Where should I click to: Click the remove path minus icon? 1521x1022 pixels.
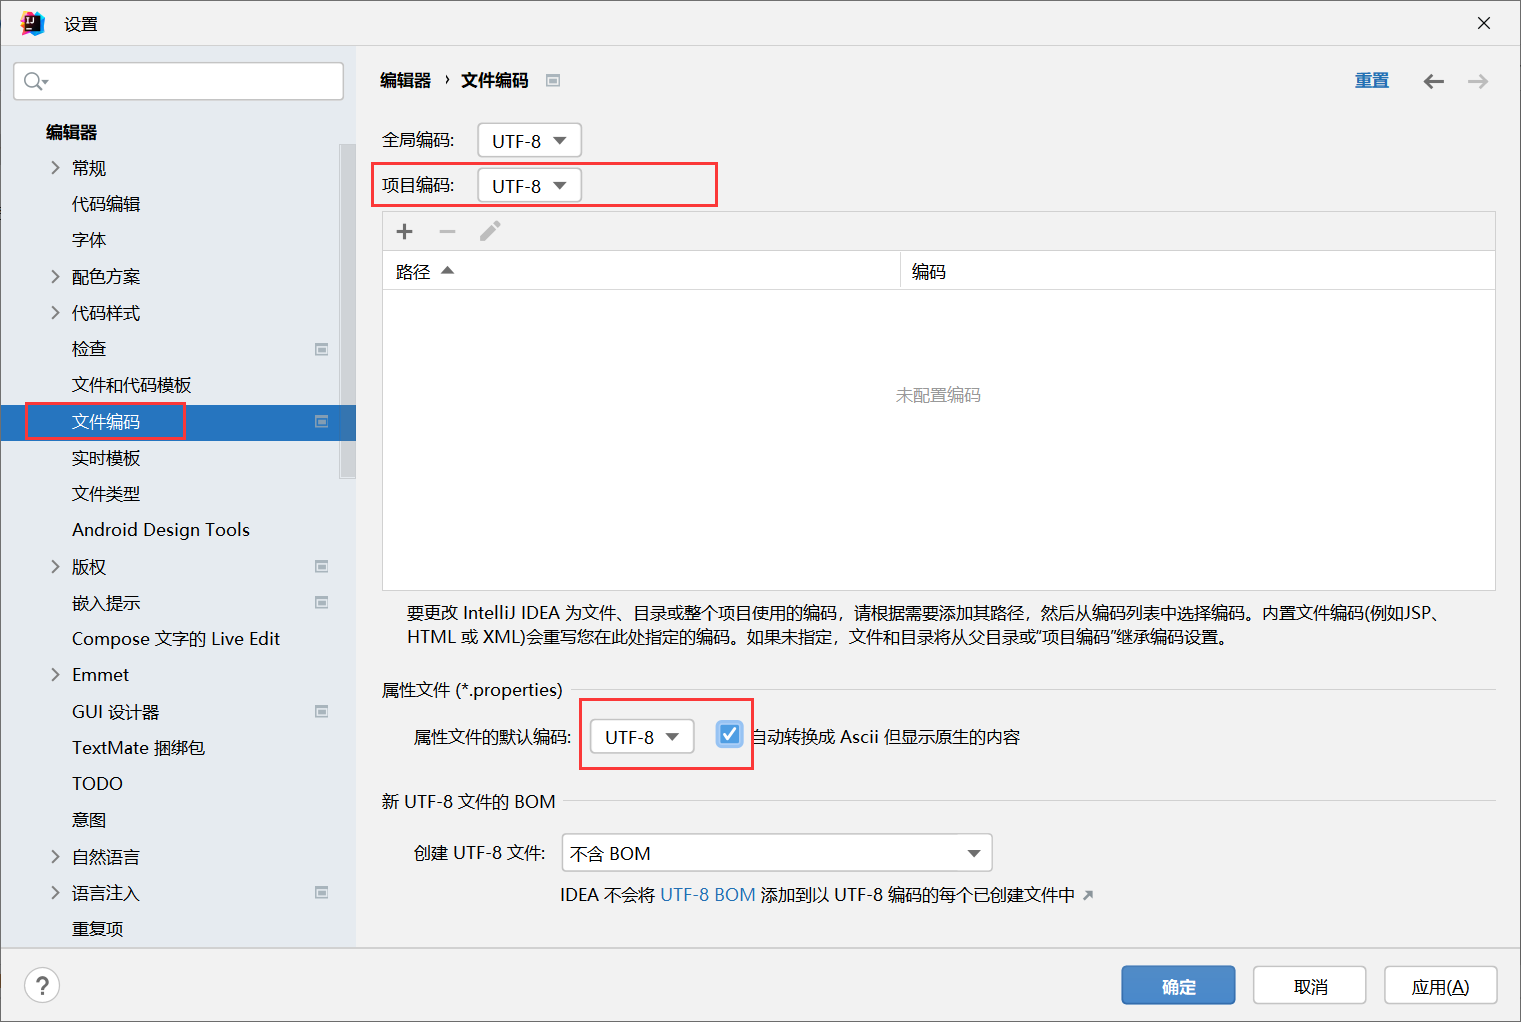click(x=447, y=232)
